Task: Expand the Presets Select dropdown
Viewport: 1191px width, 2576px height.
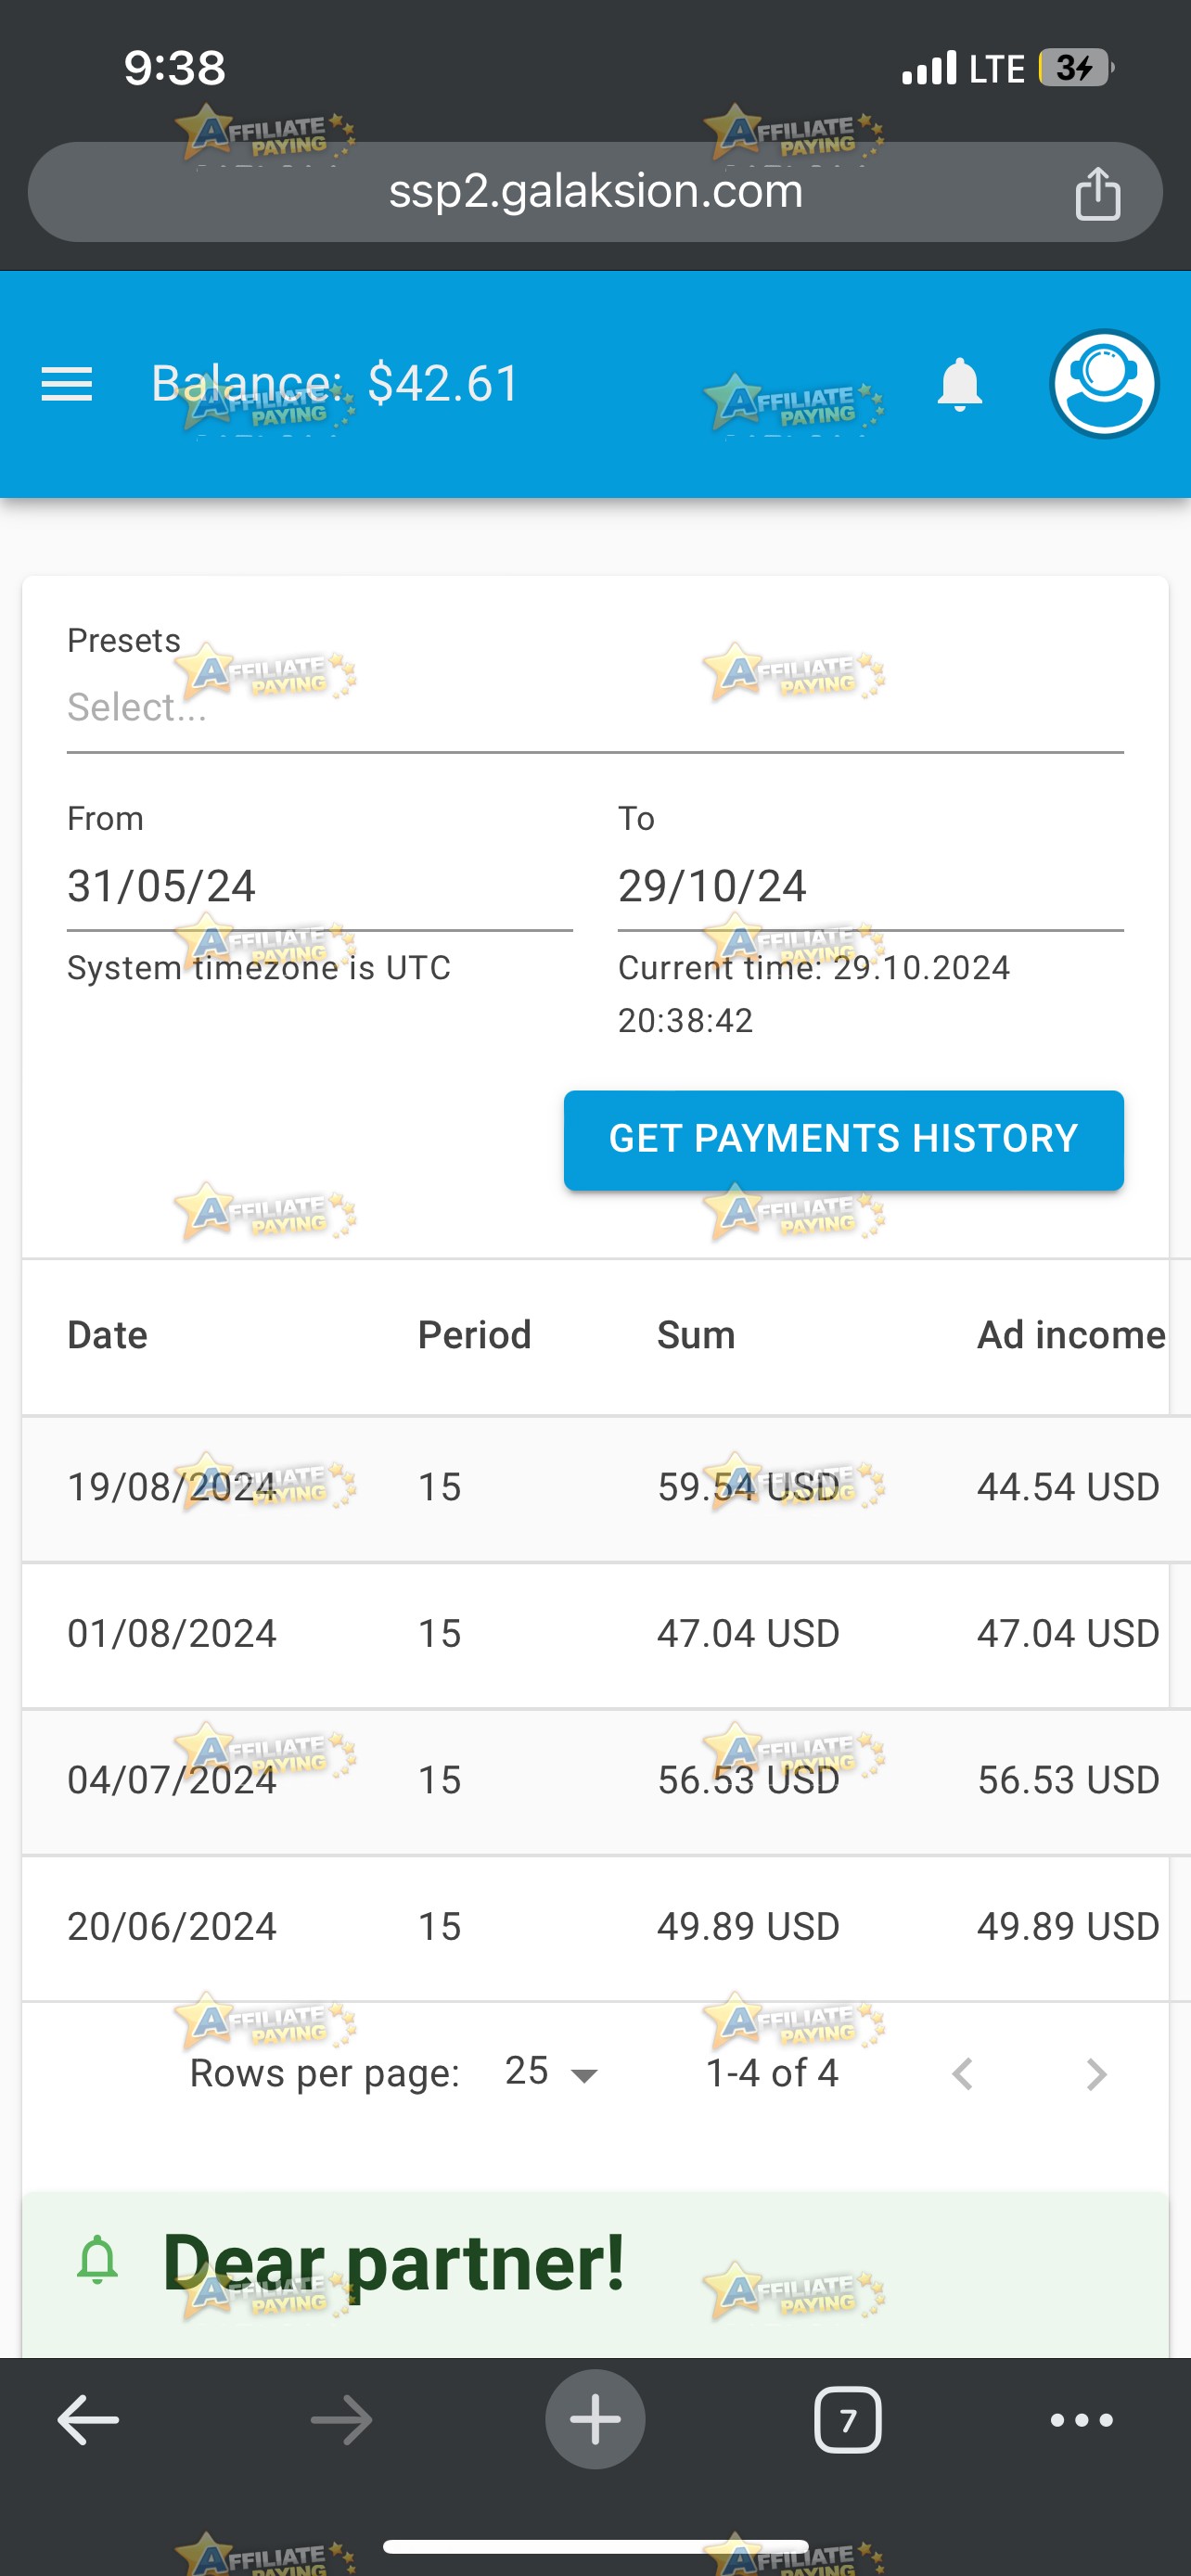Action: pos(595,707)
